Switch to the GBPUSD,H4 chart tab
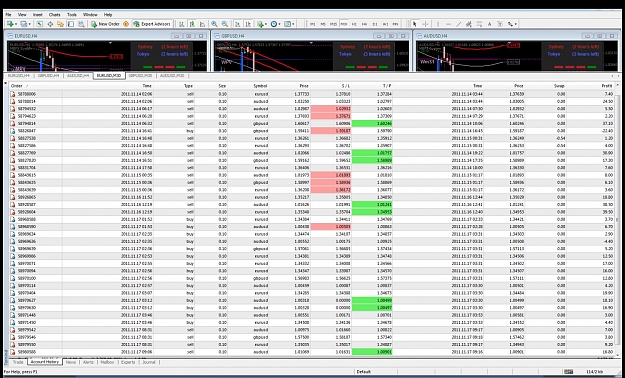Screen dimensions: 625x378 tap(49, 75)
